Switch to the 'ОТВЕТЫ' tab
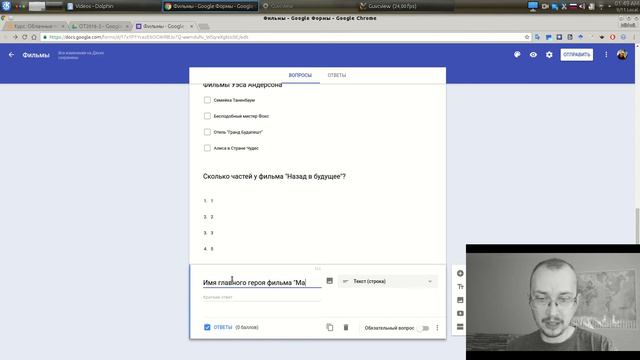This screenshot has height=360, width=640. pos(337,76)
